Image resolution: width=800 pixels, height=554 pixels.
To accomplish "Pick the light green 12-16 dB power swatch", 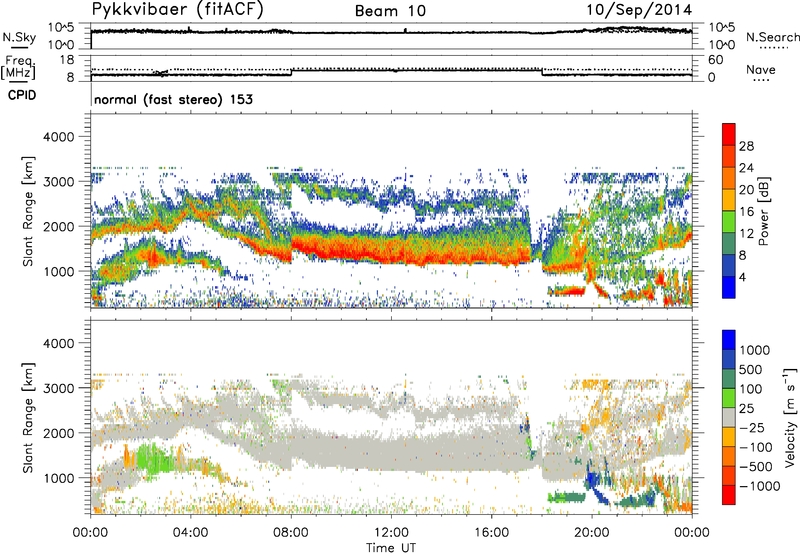I will tap(729, 222).
